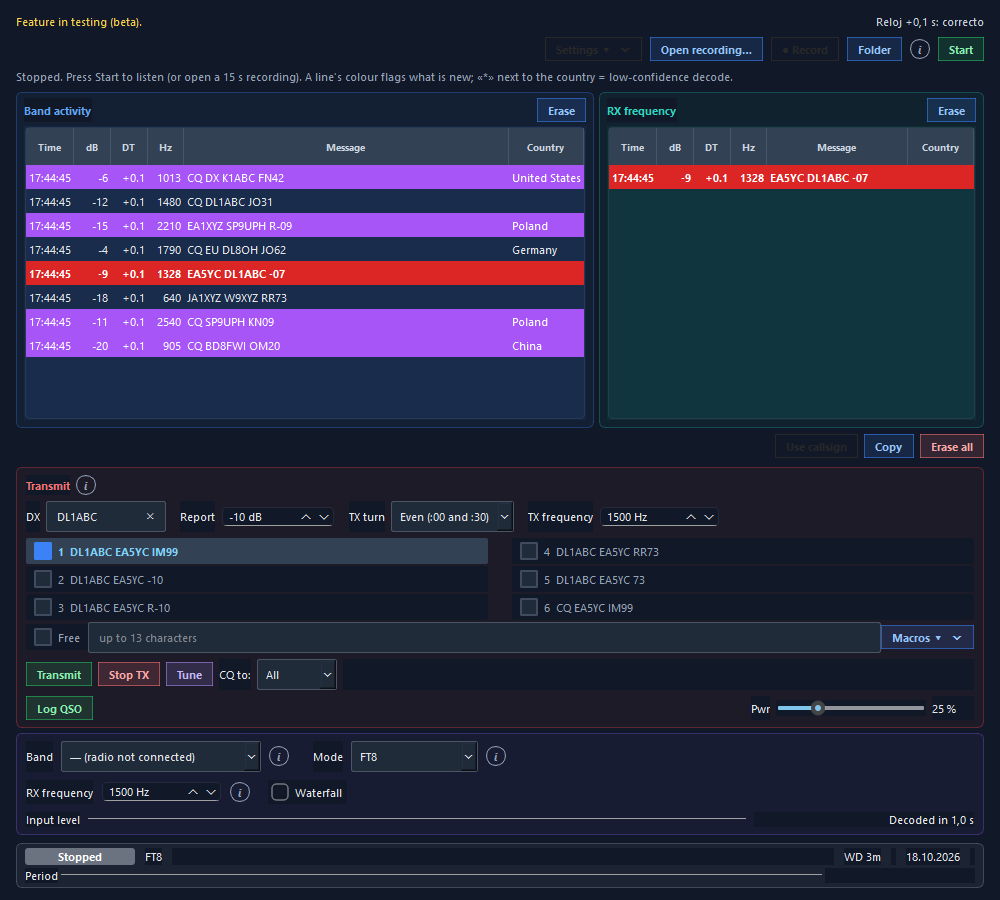1000x900 pixels.
Task: Clear the DX callsign with the X icon
Action: point(151,517)
